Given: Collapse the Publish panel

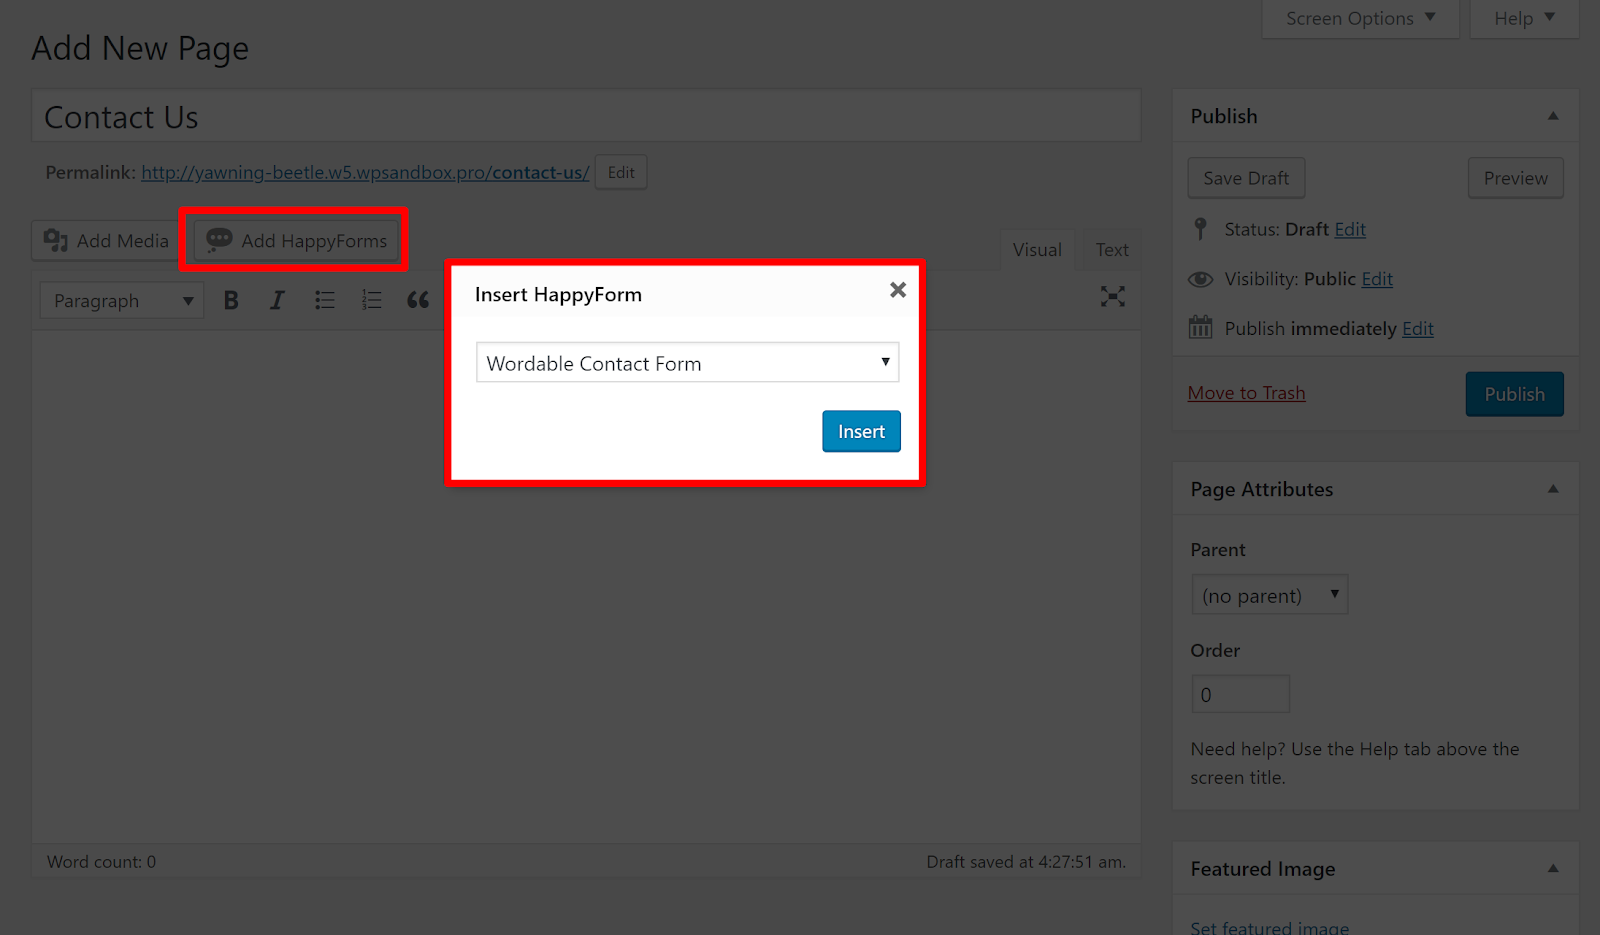Looking at the screenshot, I should pyautogui.click(x=1551, y=115).
